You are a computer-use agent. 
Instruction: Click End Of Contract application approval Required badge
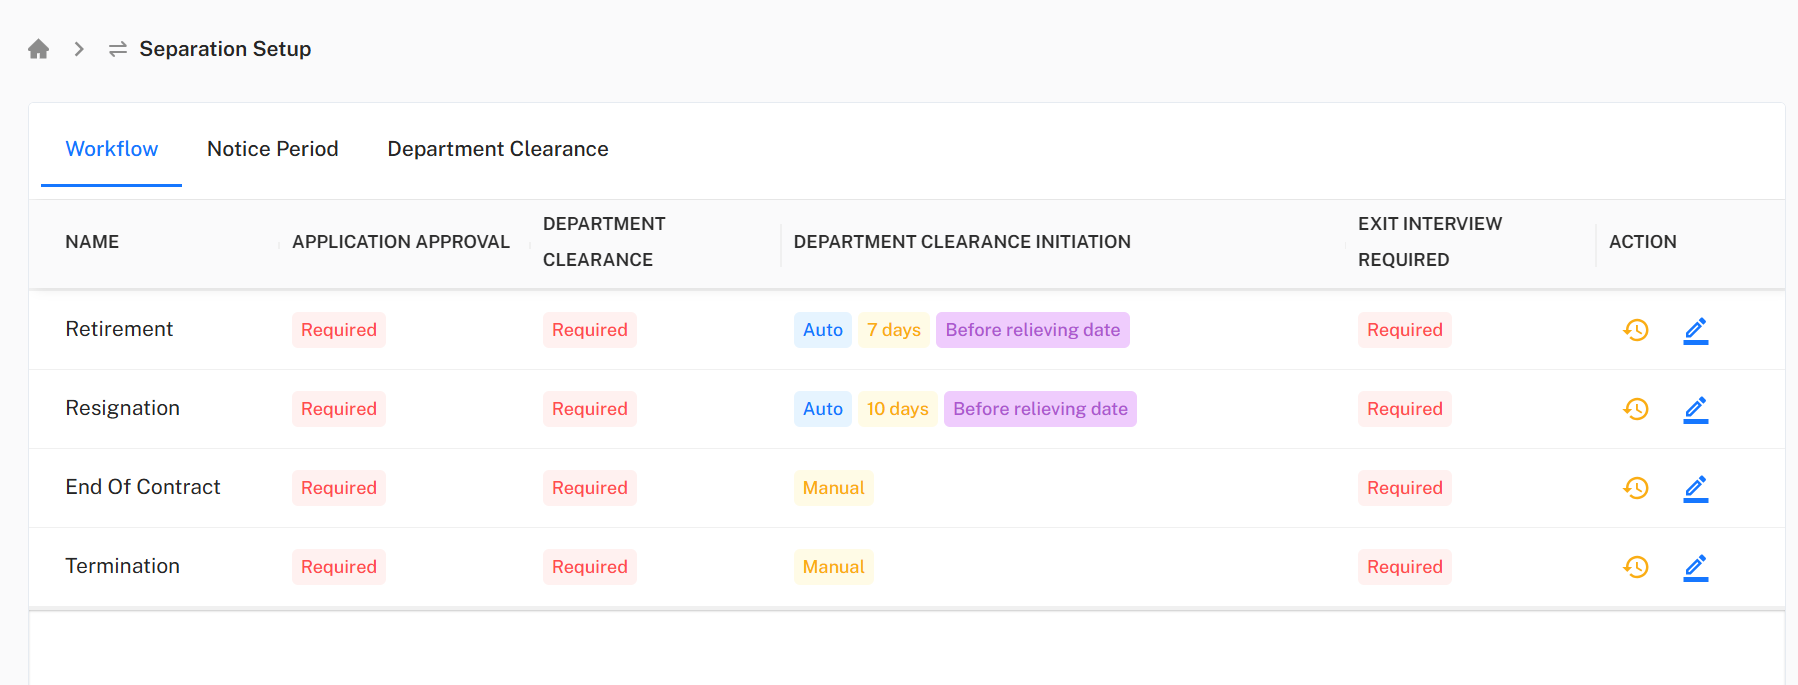click(339, 488)
